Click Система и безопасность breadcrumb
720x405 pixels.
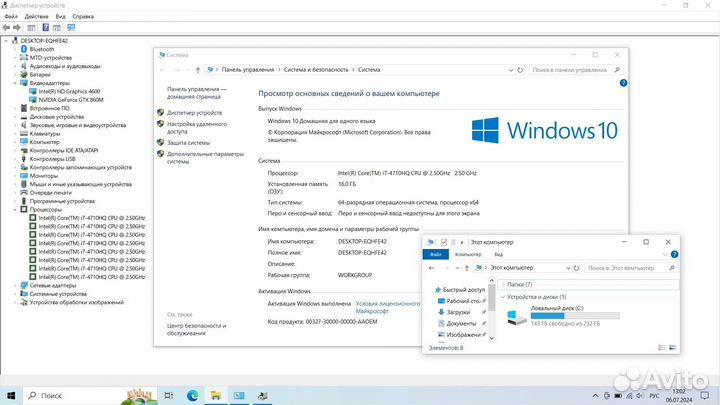click(316, 70)
